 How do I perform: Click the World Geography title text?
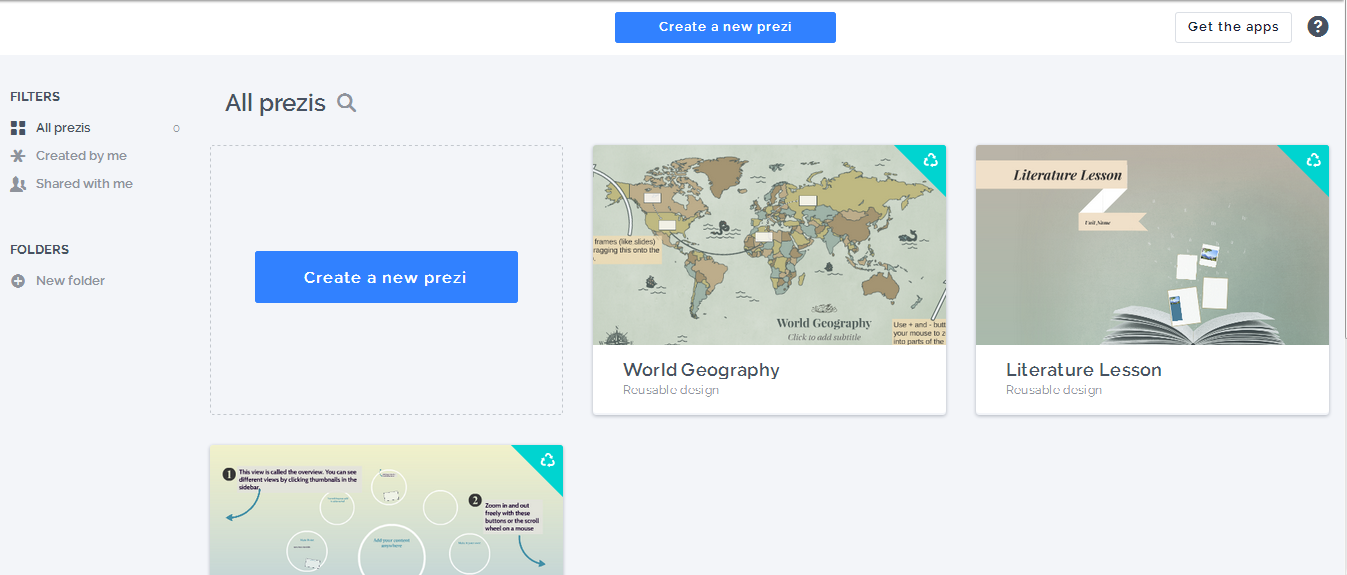click(701, 370)
